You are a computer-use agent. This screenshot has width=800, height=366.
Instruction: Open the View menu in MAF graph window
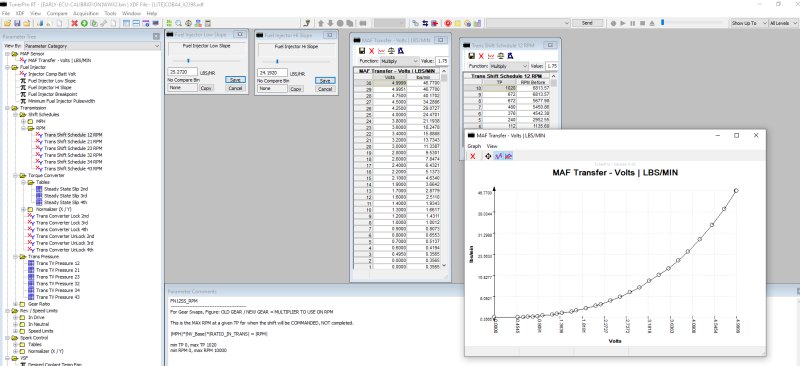(492, 146)
